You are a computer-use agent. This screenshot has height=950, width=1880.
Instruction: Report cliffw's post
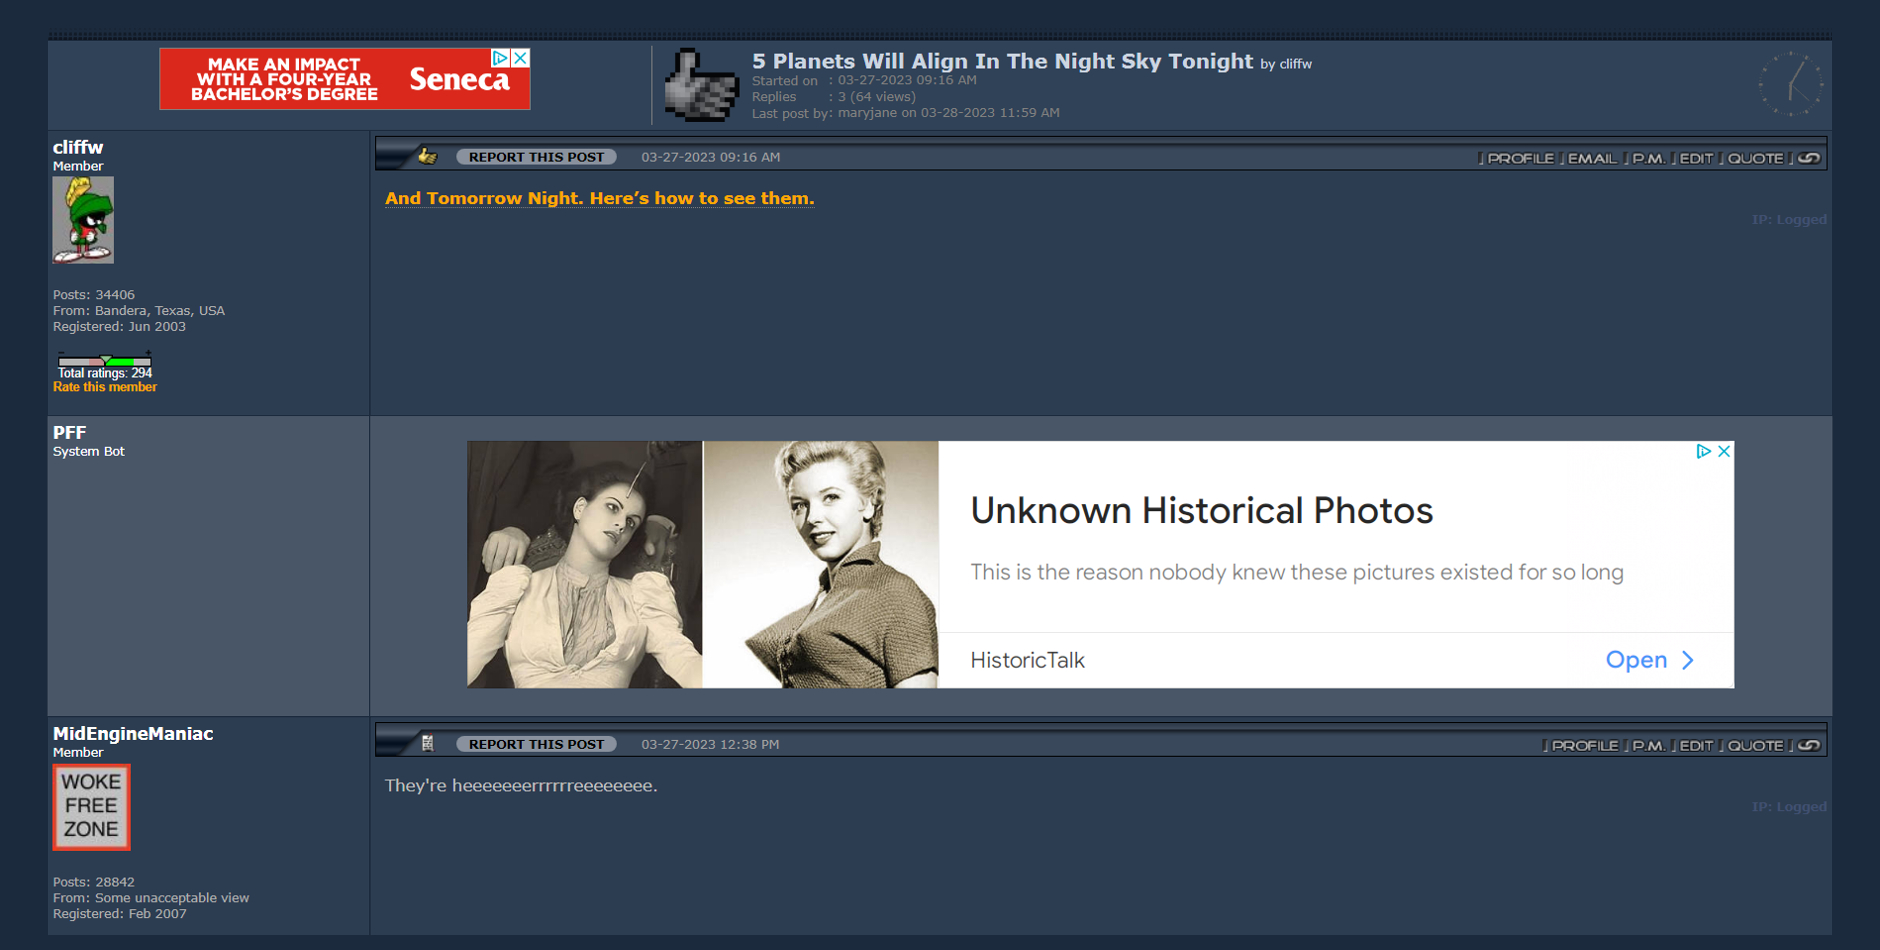click(536, 157)
